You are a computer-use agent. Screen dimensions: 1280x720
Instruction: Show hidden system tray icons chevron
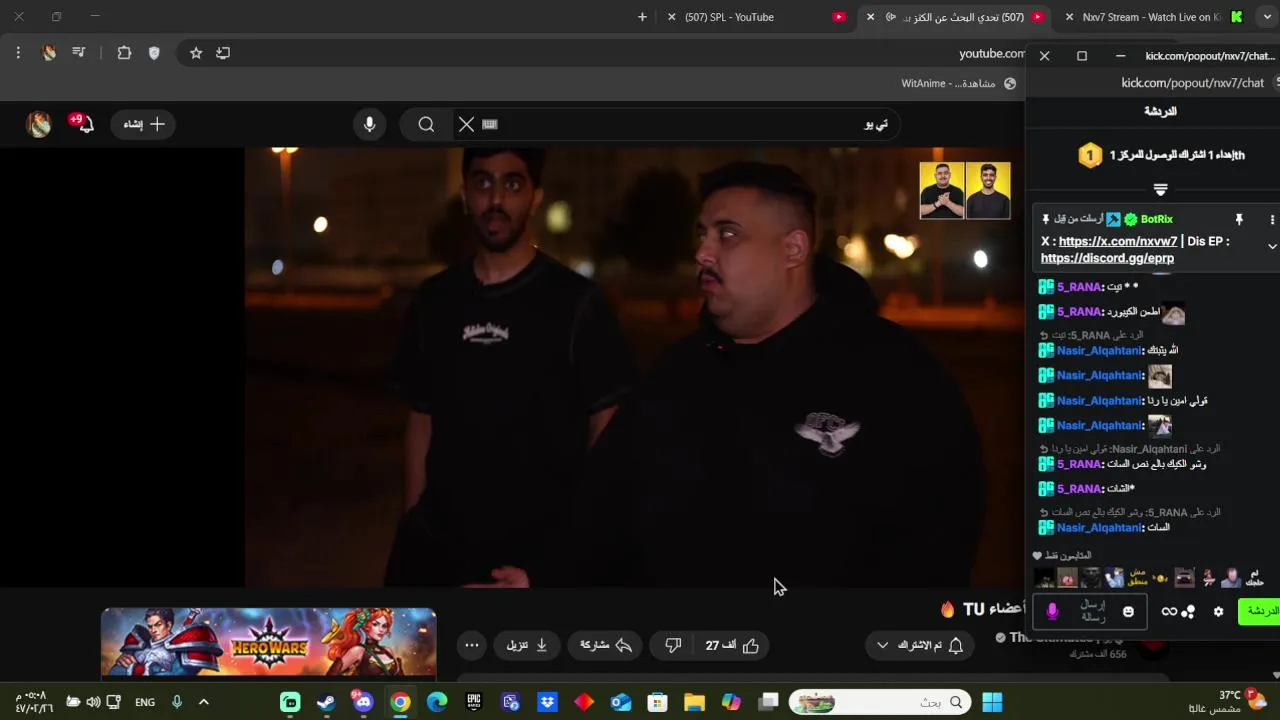click(203, 702)
